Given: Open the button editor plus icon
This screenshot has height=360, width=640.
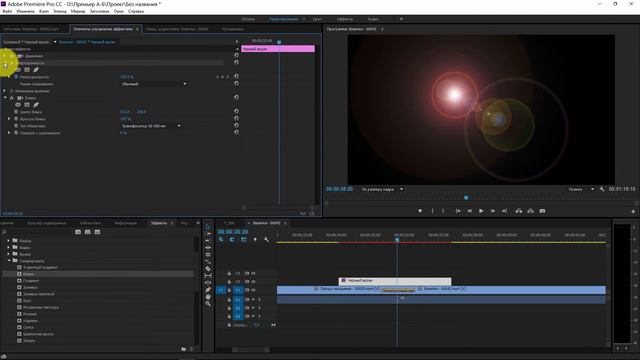Looking at the screenshot, I should tap(633, 211).
